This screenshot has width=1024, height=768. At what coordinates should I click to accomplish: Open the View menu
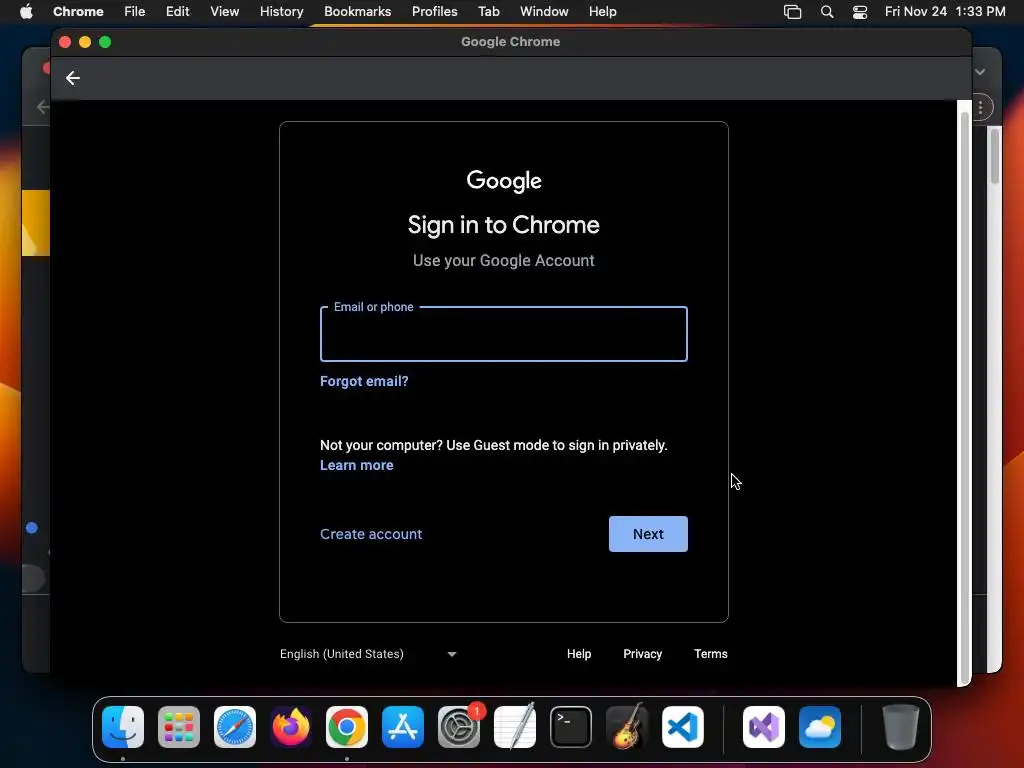click(224, 12)
